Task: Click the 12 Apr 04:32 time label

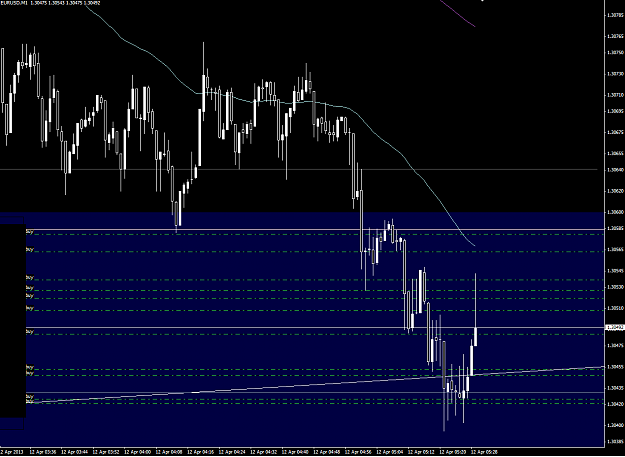Action: click(262, 452)
